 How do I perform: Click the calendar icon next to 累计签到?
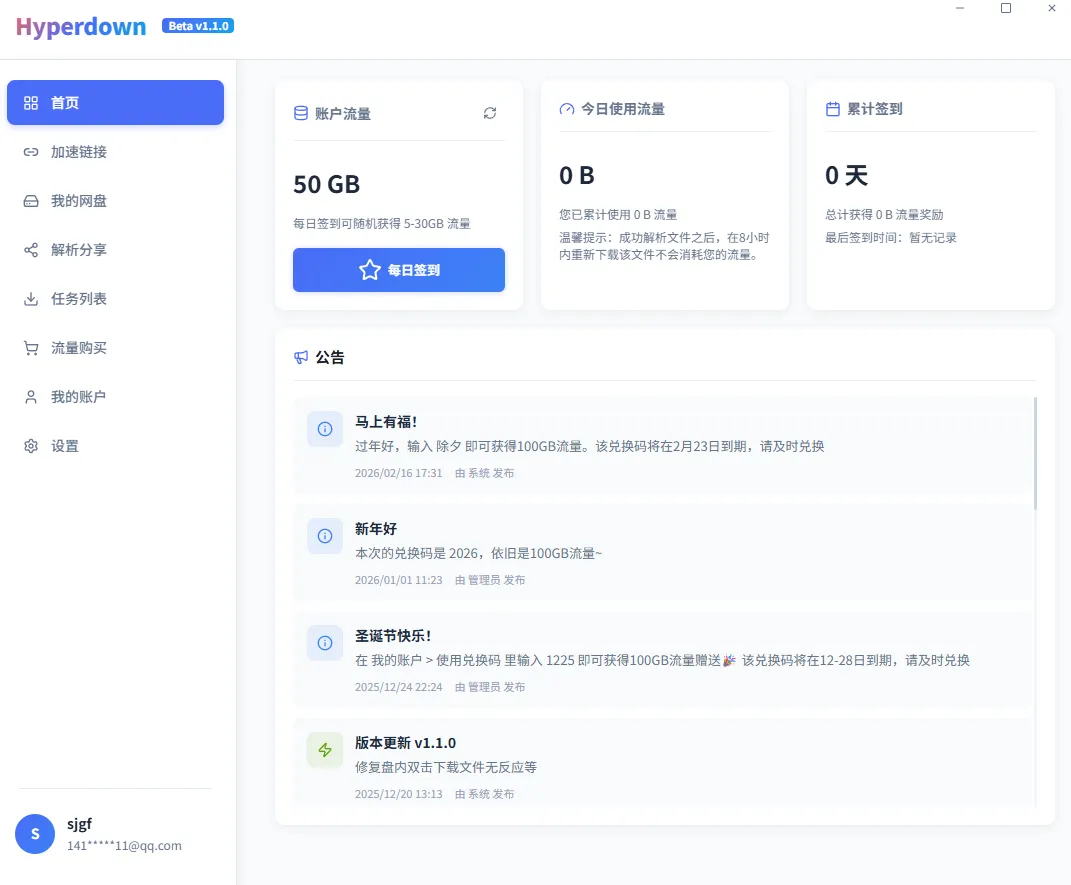point(833,109)
